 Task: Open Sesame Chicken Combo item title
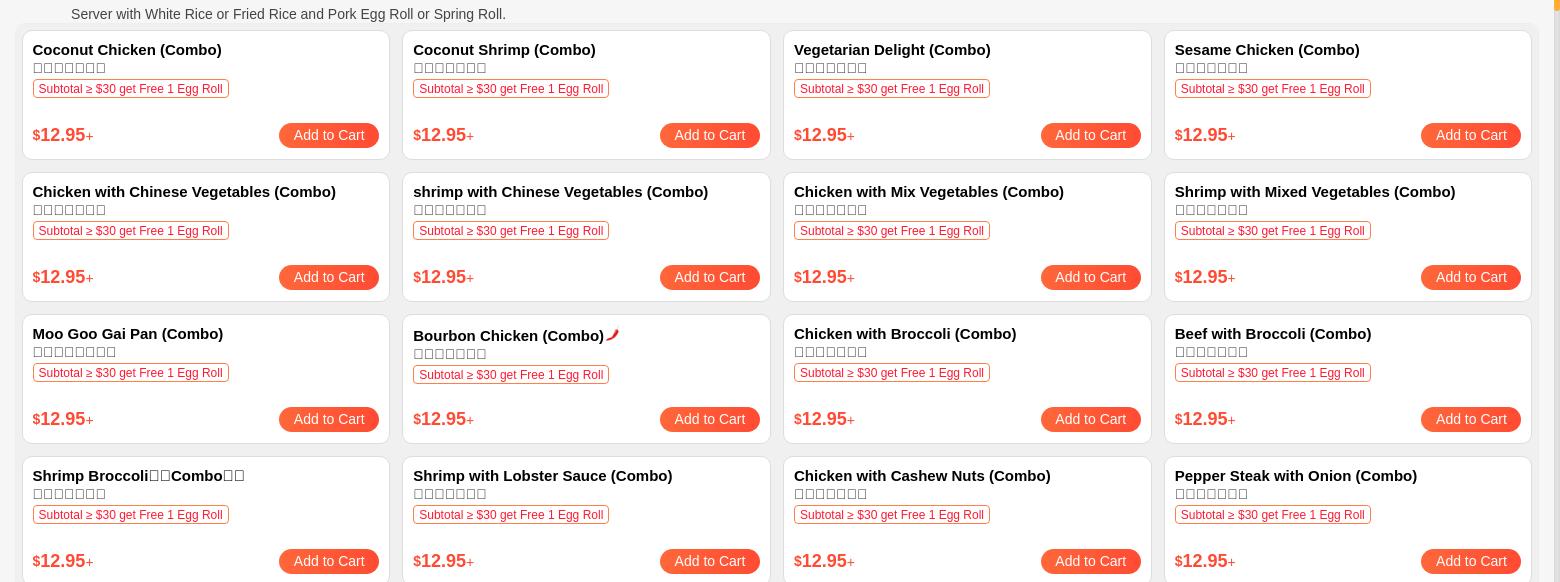coord(1266,49)
